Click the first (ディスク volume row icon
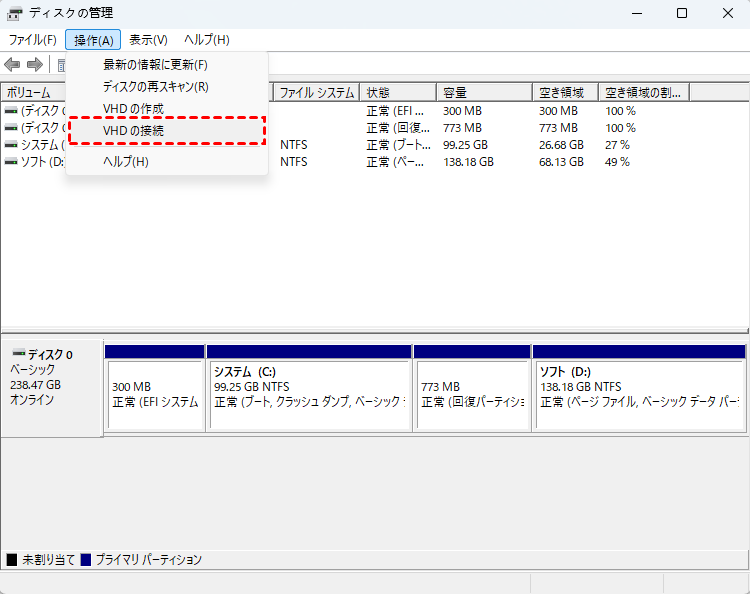 click(x=11, y=111)
